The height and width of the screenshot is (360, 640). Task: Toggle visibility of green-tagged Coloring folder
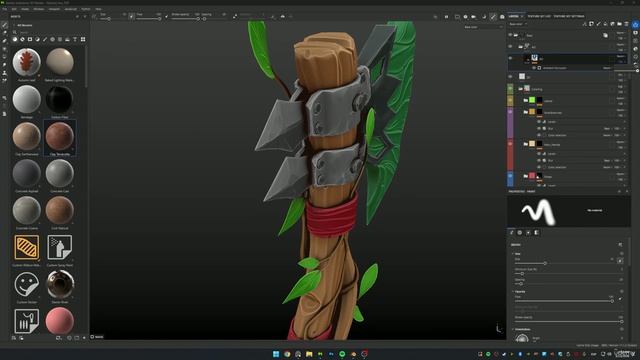tap(510, 88)
